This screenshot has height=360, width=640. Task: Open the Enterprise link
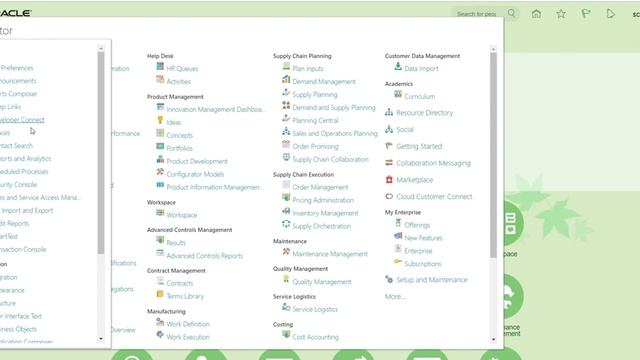point(418,251)
